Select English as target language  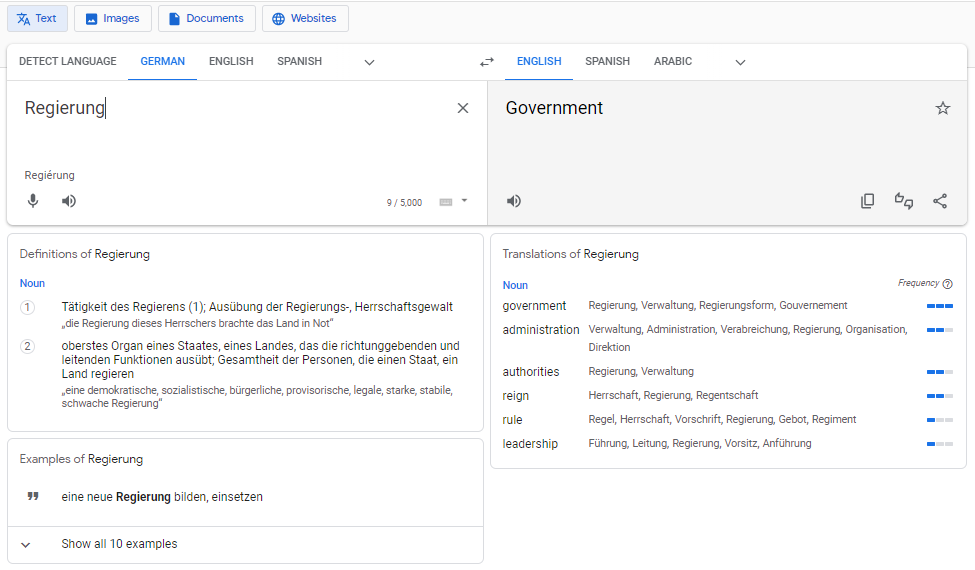539,62
